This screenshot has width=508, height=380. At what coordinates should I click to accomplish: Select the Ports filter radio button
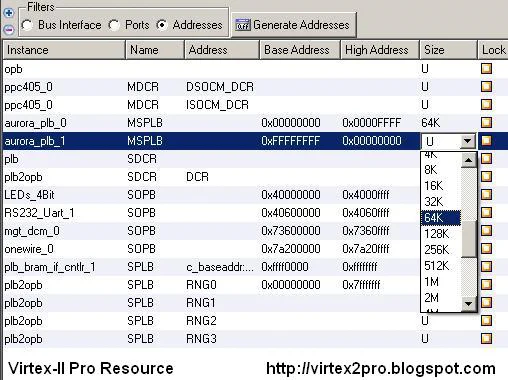[x=114, y=25]
